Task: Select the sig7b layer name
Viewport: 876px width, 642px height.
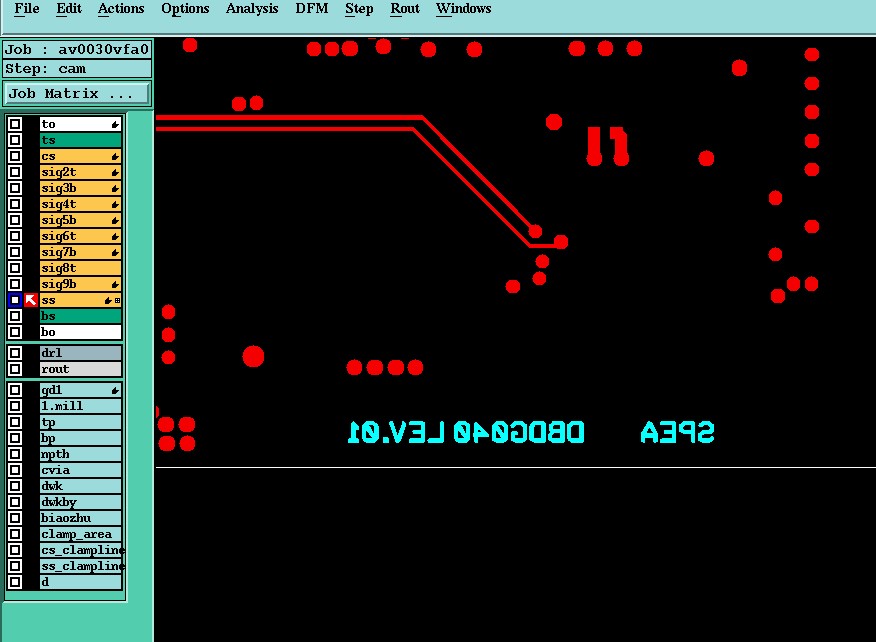Action: coord(80,253)
